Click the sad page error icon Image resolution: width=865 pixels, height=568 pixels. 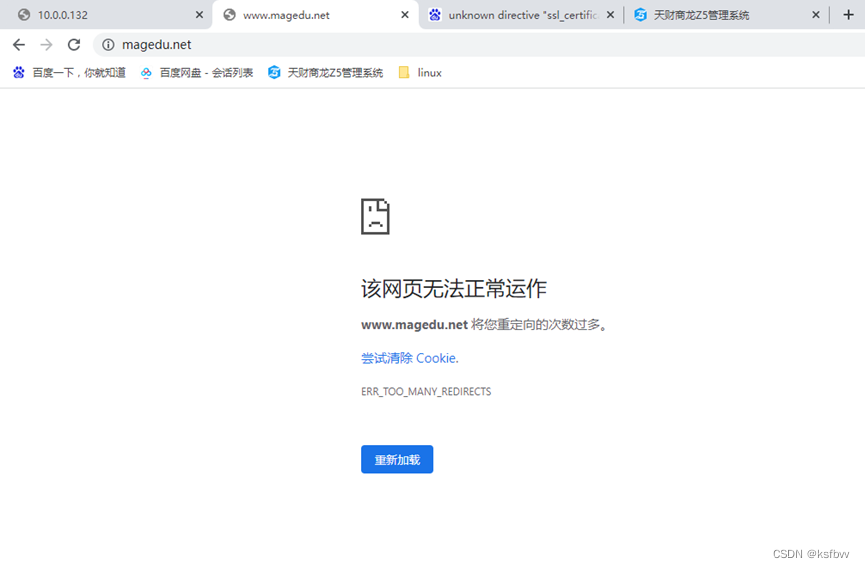375,217
